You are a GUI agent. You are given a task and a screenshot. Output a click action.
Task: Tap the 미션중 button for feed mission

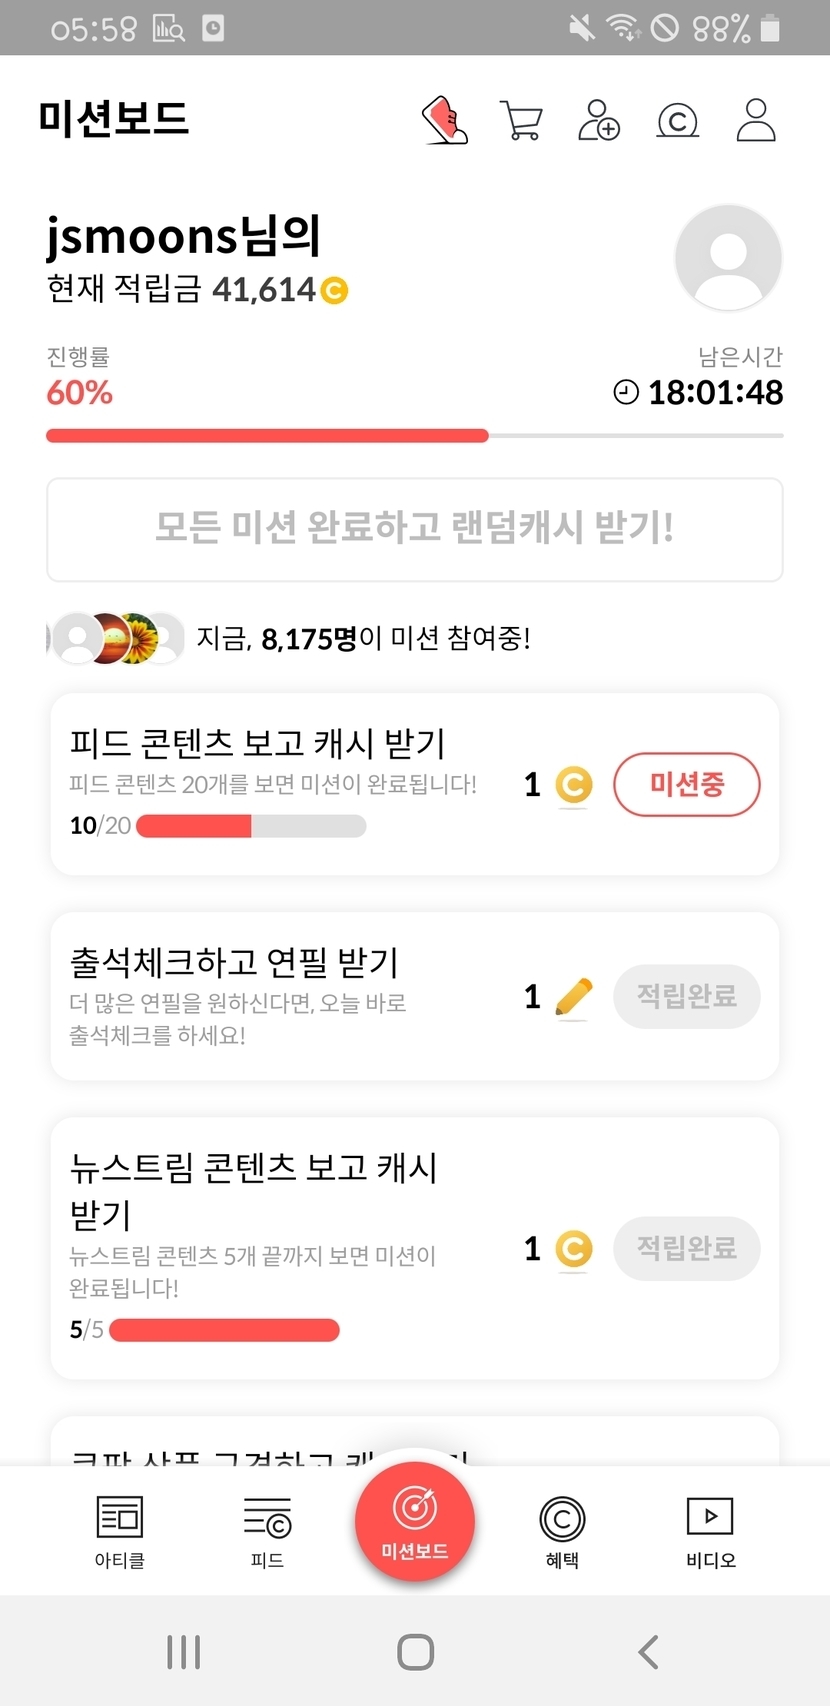point(686,784)
